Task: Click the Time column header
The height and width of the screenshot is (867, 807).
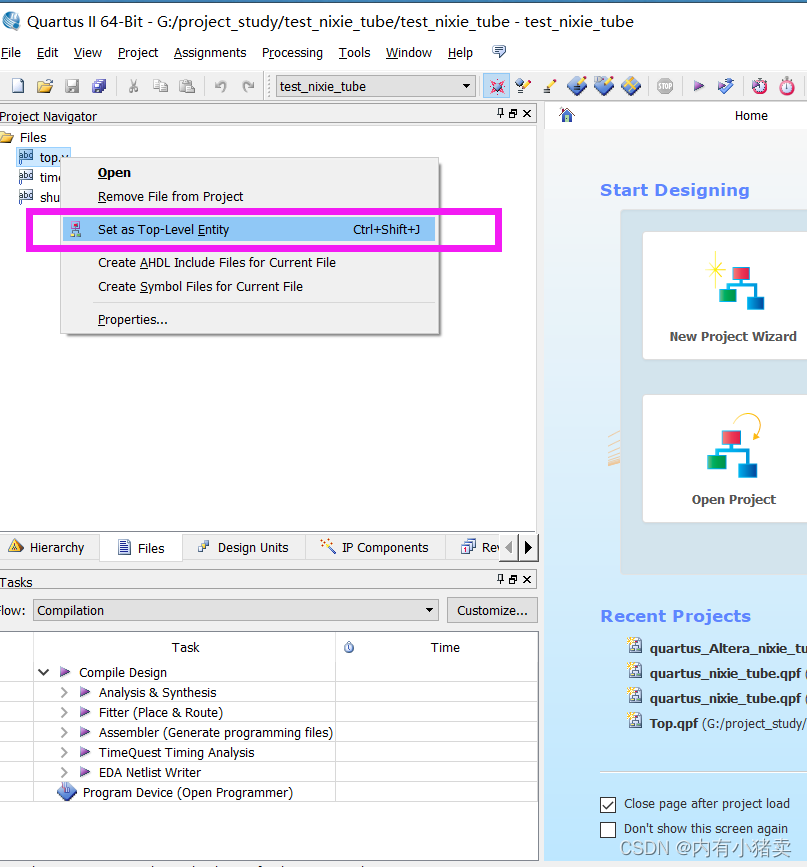Action: (x=445, y=647)
